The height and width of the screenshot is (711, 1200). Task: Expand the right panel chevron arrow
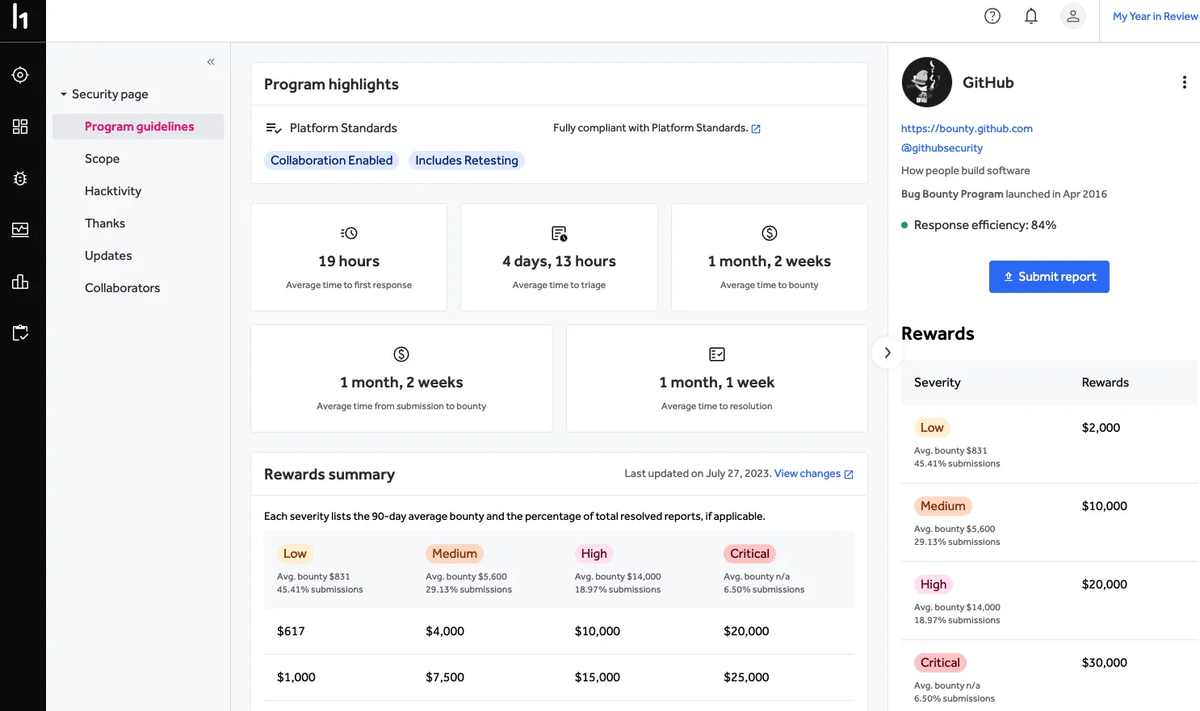click(887, 352)
